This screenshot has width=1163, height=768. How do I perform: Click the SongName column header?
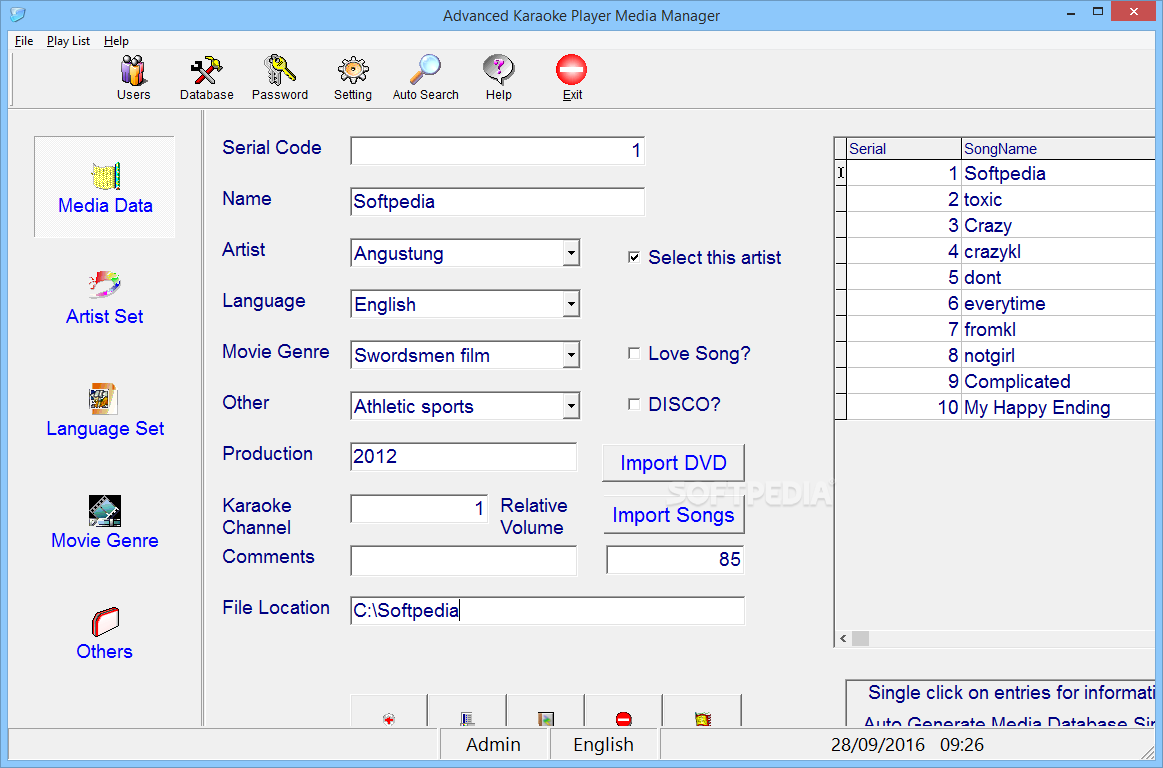[x=1058, y=148]
